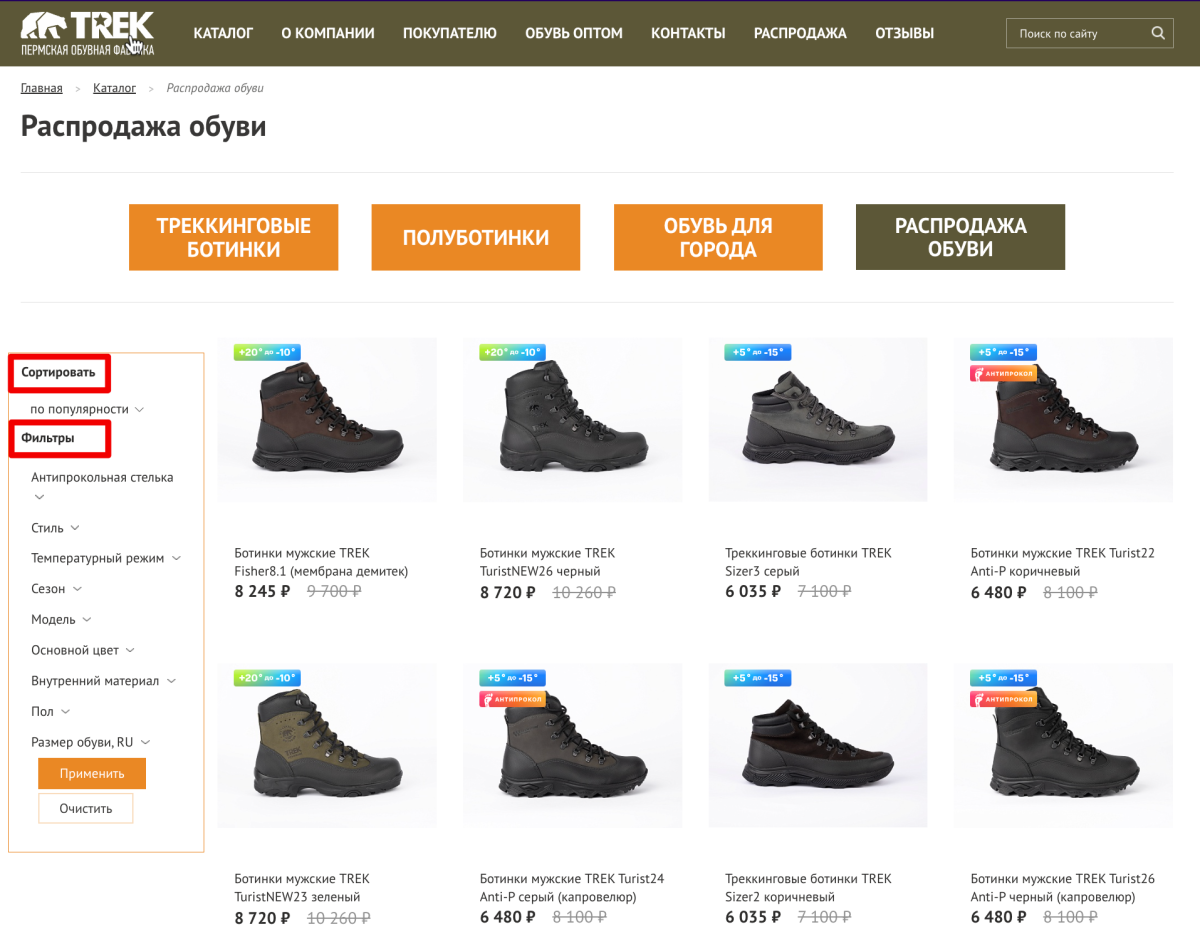This screenshot has width=1200, height=942.
Task: Expand the Размер обуви, RU filter
Action: (91, 742)
